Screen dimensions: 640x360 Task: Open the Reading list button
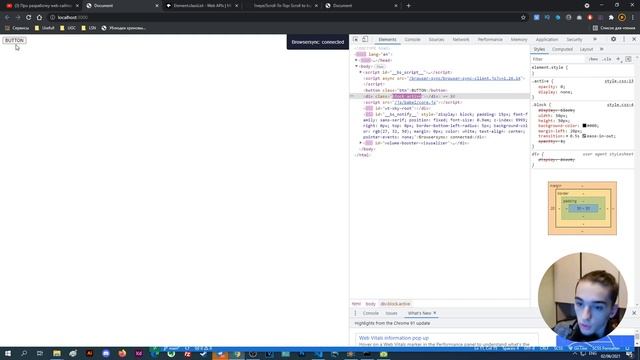pos(614,28)
